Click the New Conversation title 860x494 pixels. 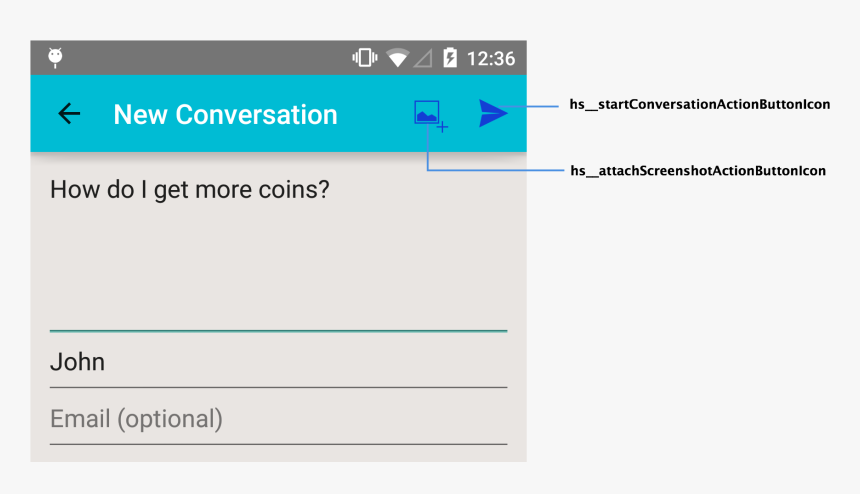225,115
